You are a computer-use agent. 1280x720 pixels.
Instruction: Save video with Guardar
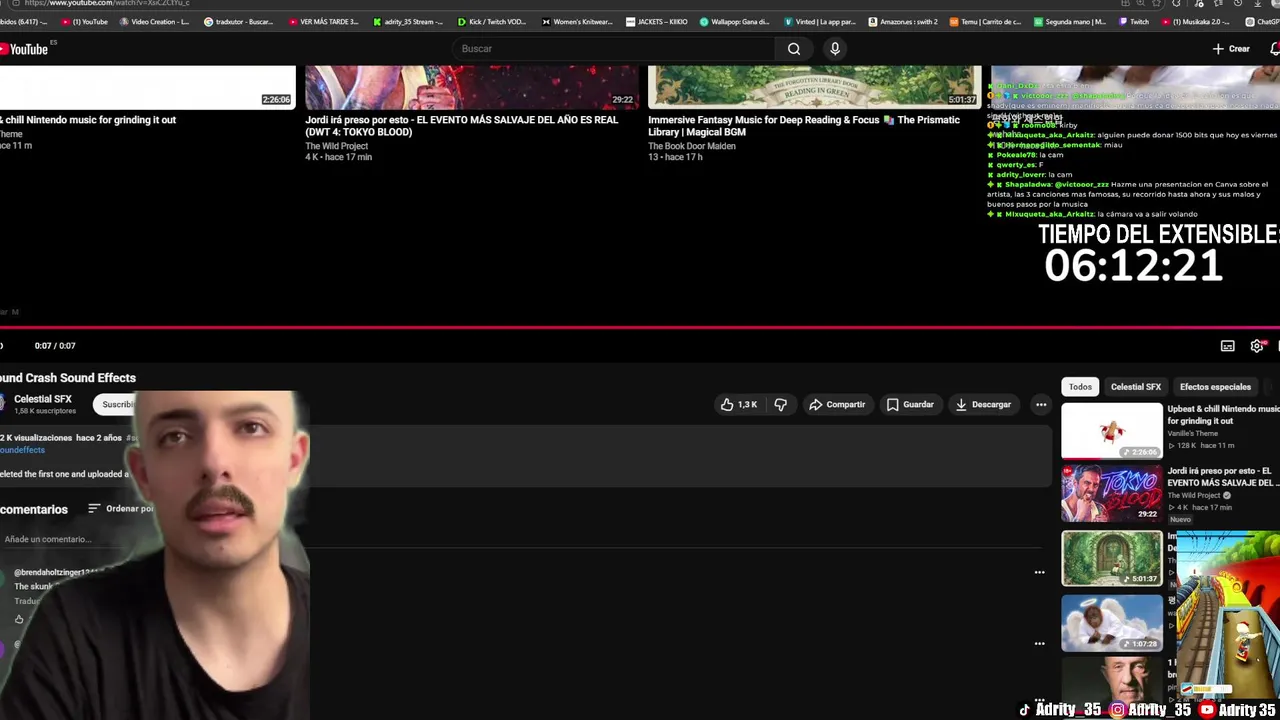coord(910,405)
